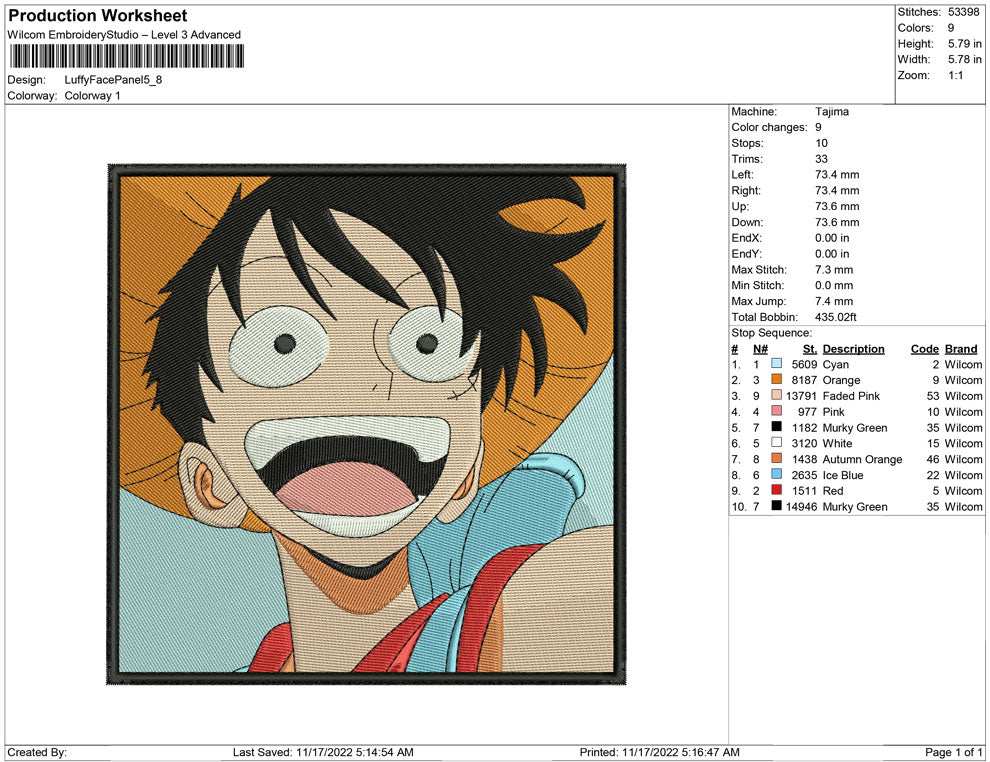Click the 'Colorway 1' value

click(92, 96)
